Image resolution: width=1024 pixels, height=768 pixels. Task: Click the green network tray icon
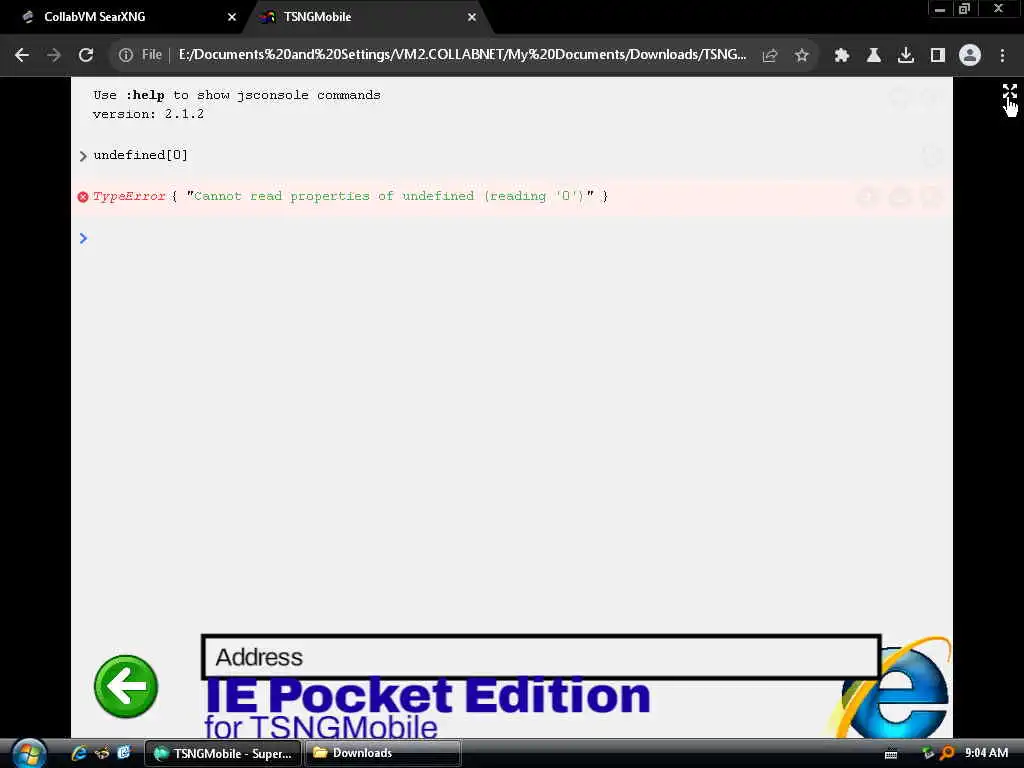928,754
